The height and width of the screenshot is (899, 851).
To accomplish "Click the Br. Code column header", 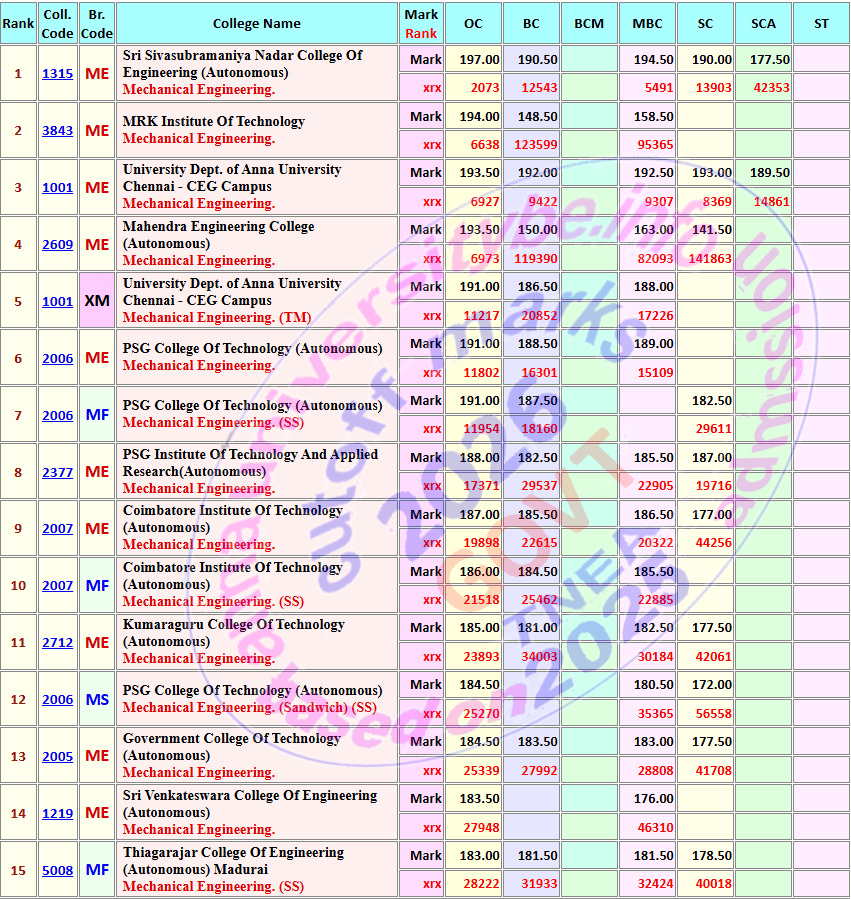I will [97, 24].
